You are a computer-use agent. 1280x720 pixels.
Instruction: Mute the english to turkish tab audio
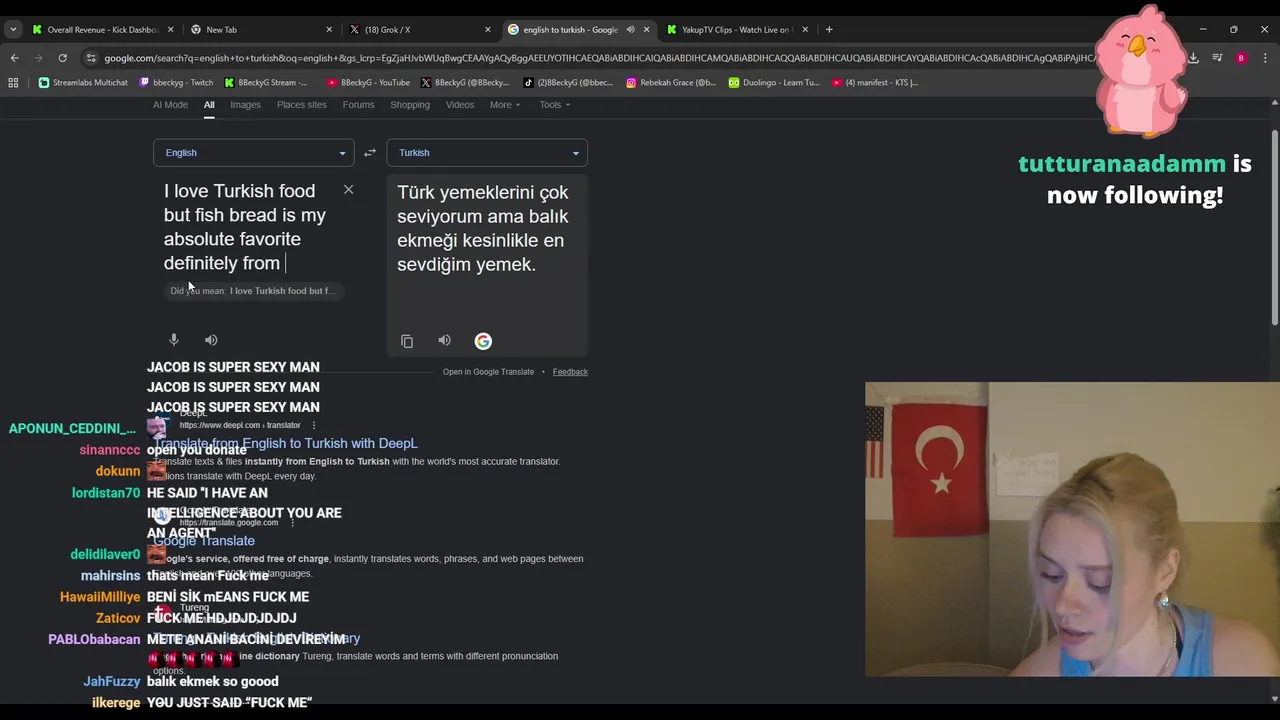pos(630,29)
